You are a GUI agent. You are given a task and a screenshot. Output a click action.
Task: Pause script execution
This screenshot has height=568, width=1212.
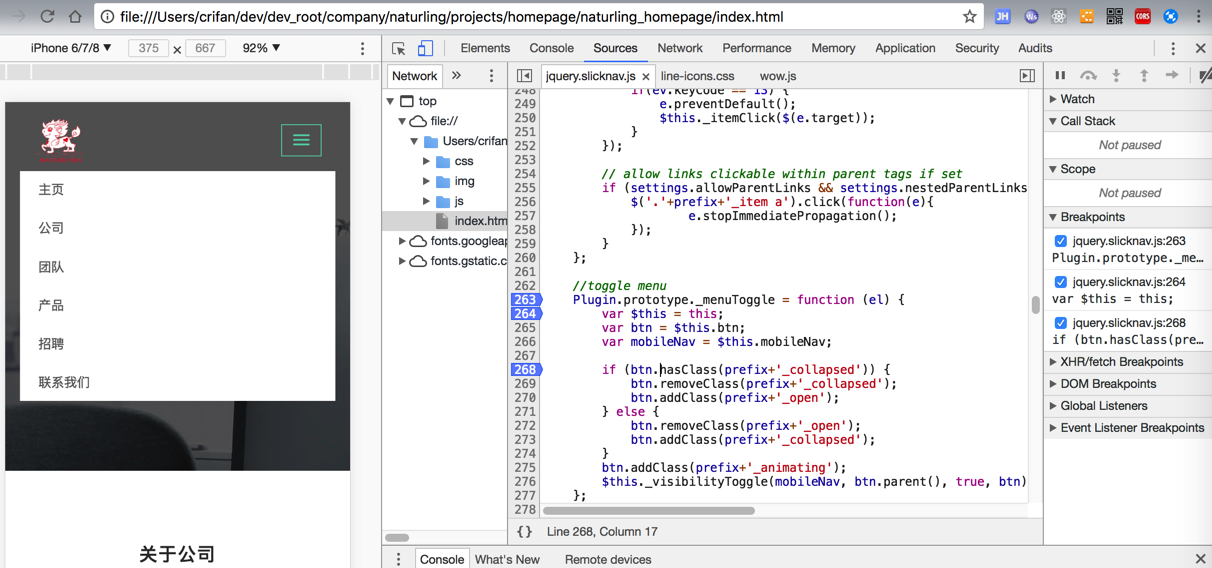click(x=1060, y=76)
